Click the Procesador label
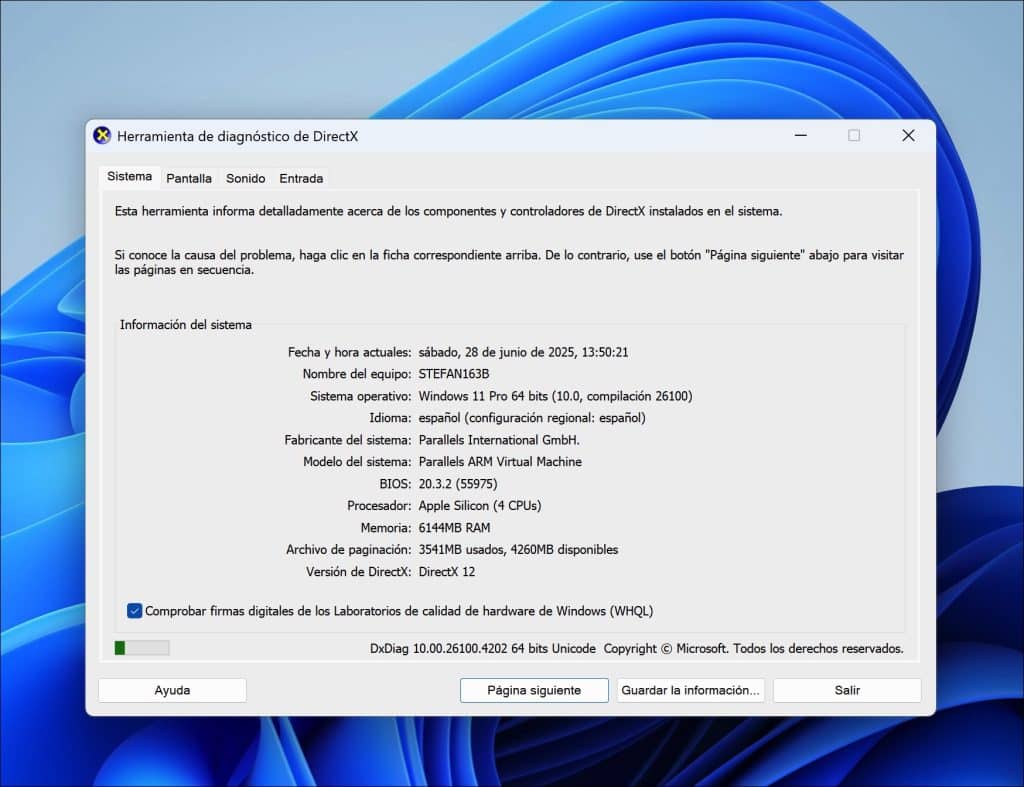Screen dimensions: 1024x787 click(379, 506)
